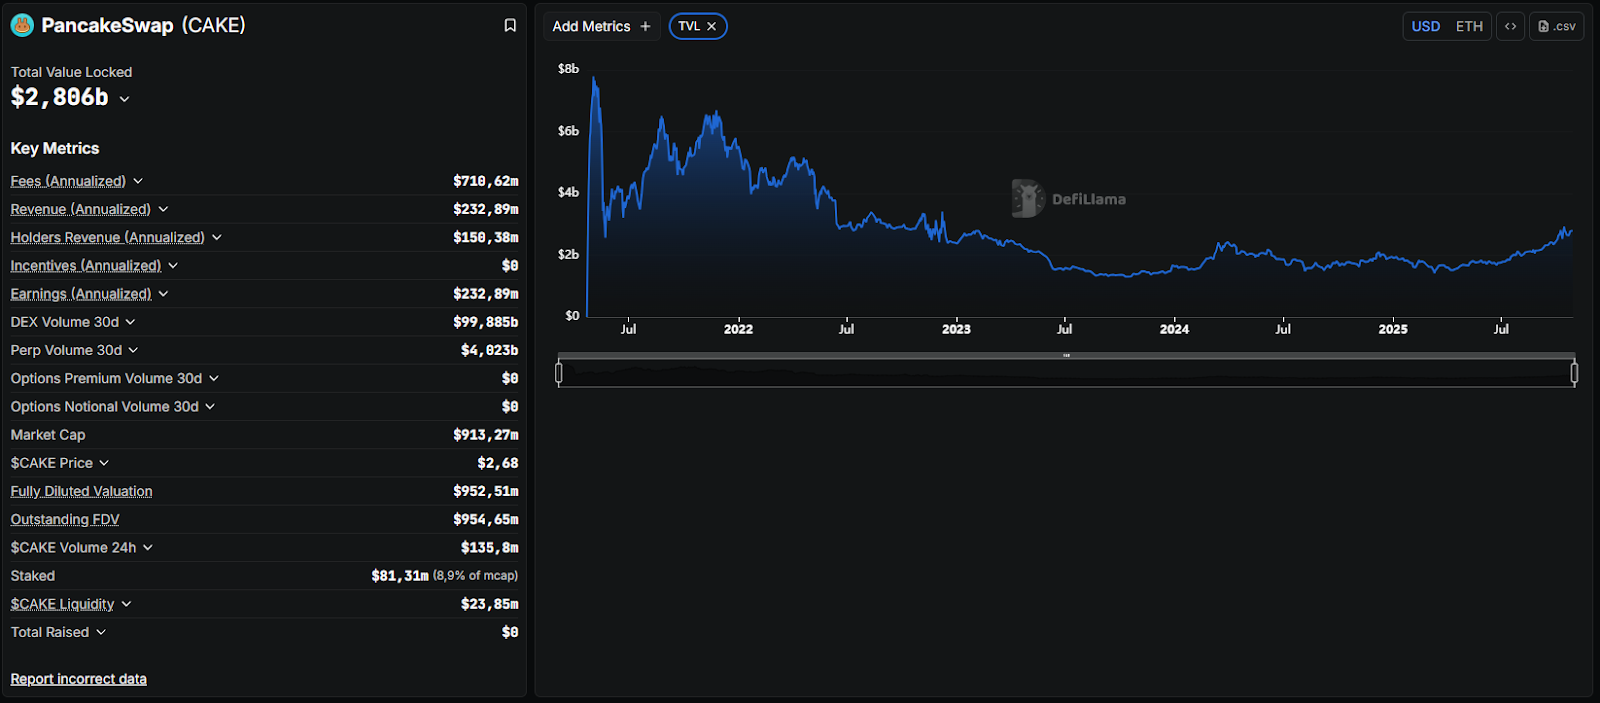Expand DEX Volume 30d details
The height and width of the screenshot is (703, 1600).
[x=131, y=322]
